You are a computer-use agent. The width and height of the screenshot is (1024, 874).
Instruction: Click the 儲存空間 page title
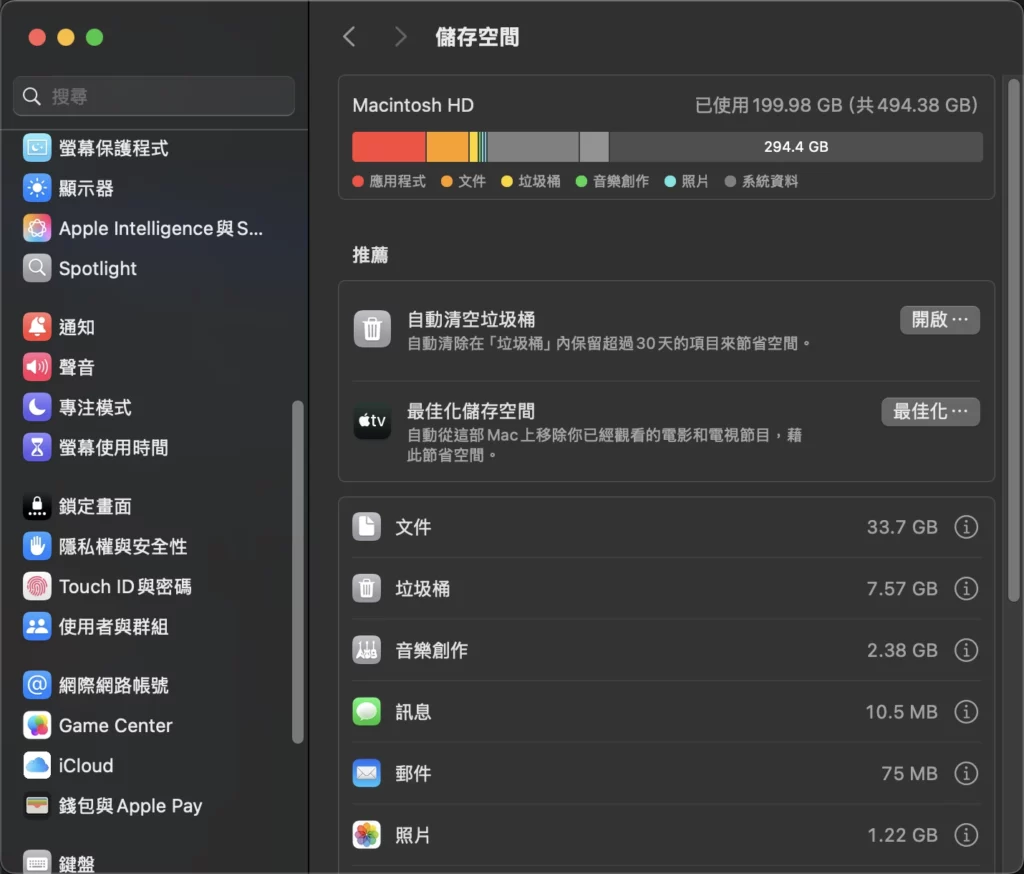point(477,37)
